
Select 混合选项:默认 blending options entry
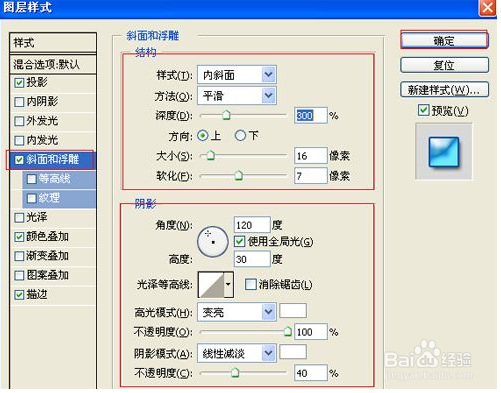53,64
